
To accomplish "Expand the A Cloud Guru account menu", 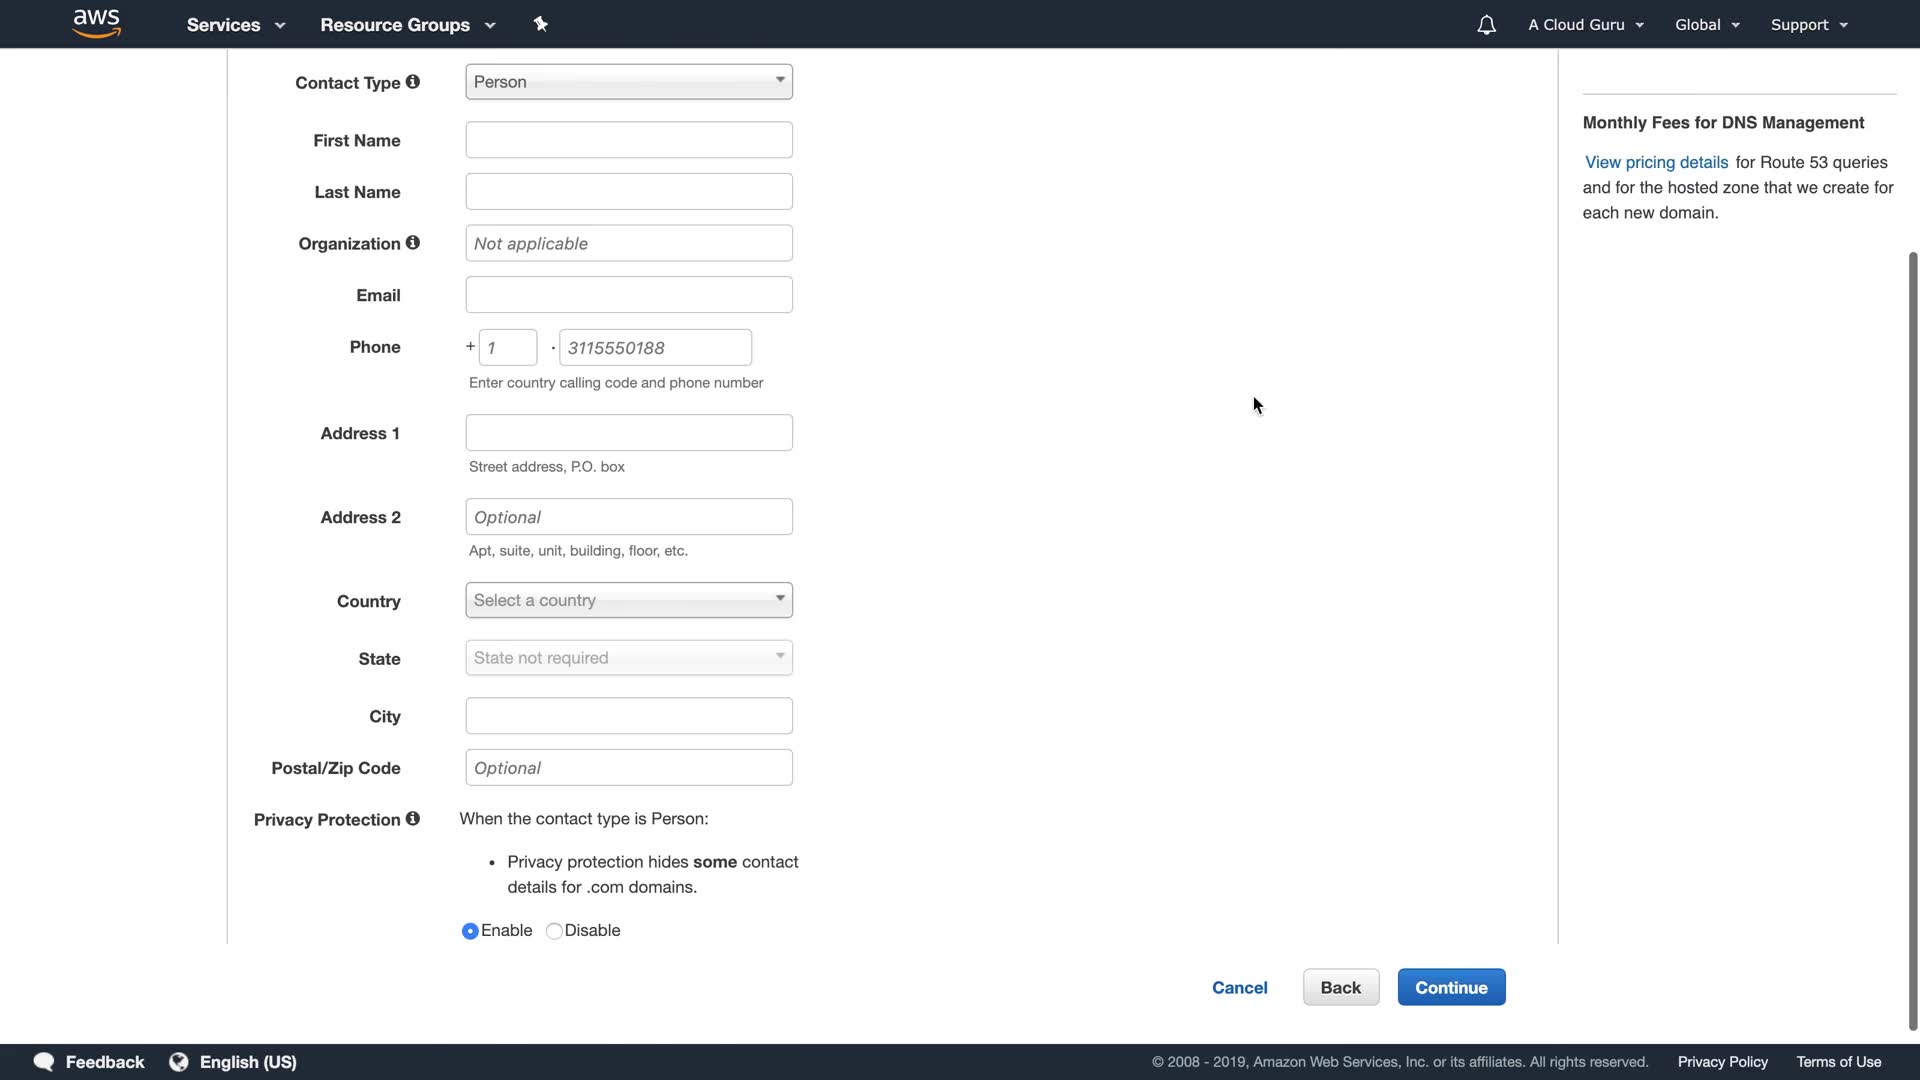I will [x=1585, y=25].
